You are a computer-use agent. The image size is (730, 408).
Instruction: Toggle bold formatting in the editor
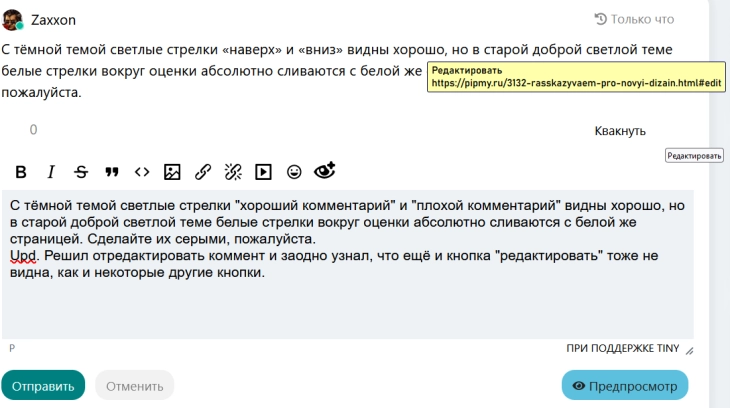pyautogui.click(x=20, y=172)
